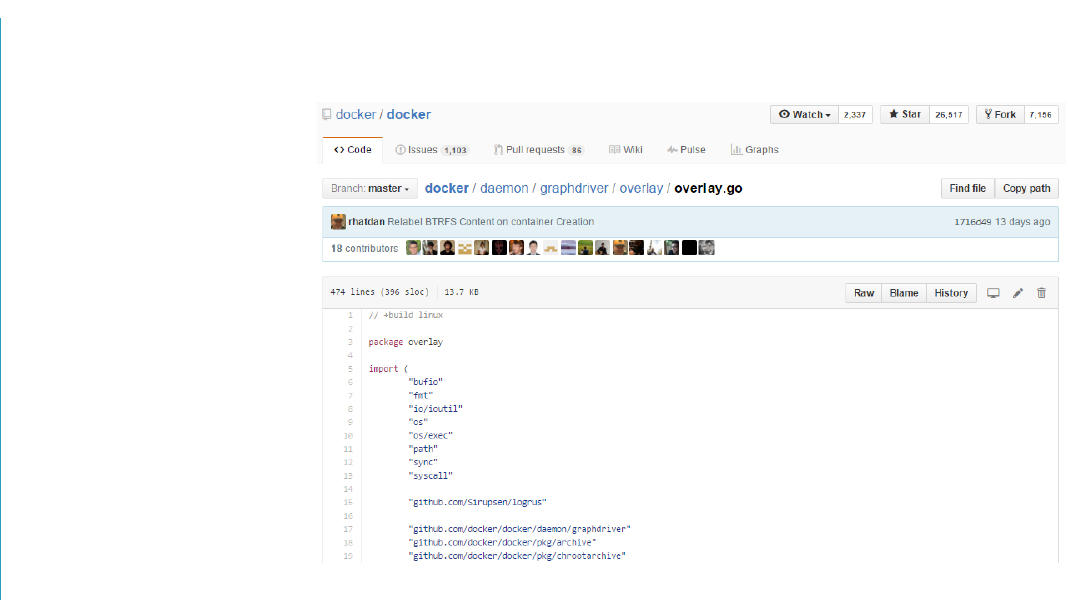Click line number 1

pos(350,315)
